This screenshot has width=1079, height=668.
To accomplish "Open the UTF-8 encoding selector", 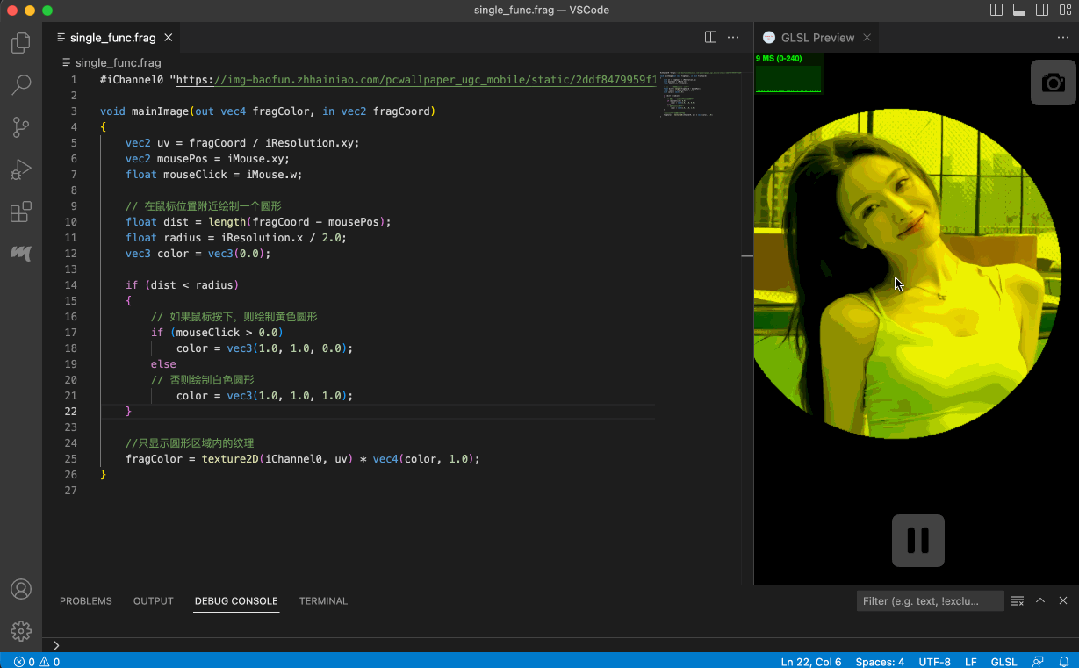I will coord(933,661).
